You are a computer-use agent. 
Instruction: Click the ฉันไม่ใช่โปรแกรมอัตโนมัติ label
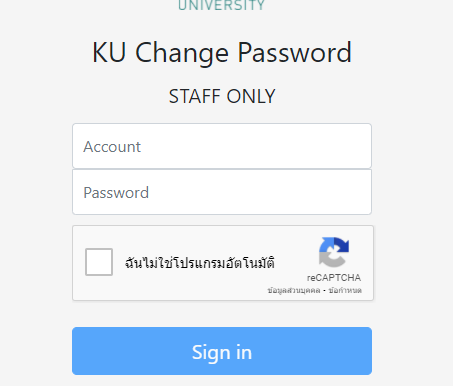[x=200, y=262]
